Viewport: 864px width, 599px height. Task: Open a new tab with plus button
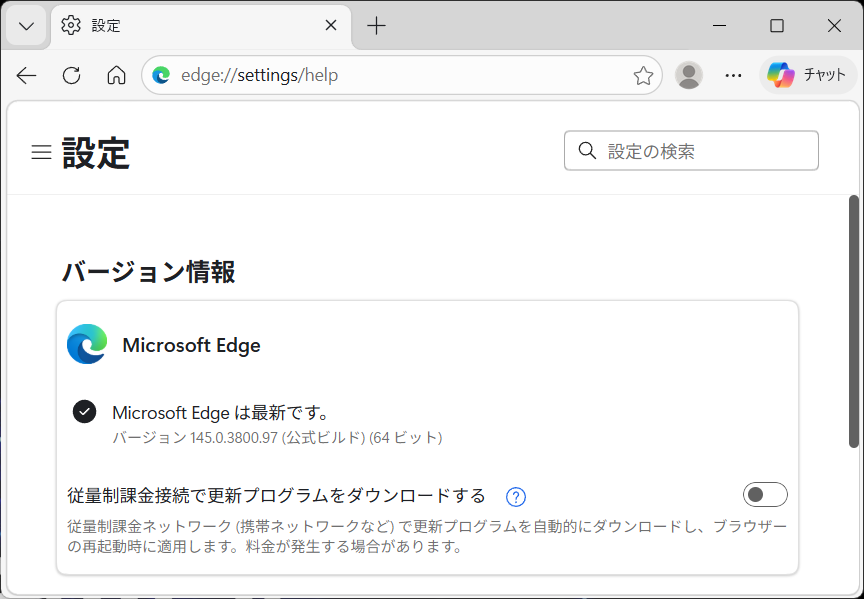(x=376, y=26)
